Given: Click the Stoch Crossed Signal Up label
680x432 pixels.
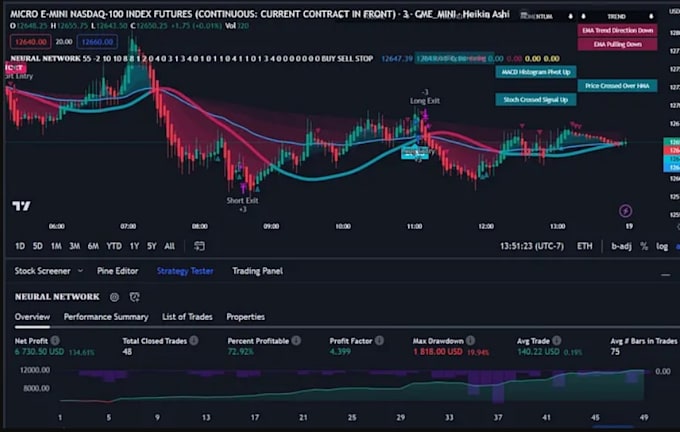Looking at the screenshot, I should click(x=536, y=100).
